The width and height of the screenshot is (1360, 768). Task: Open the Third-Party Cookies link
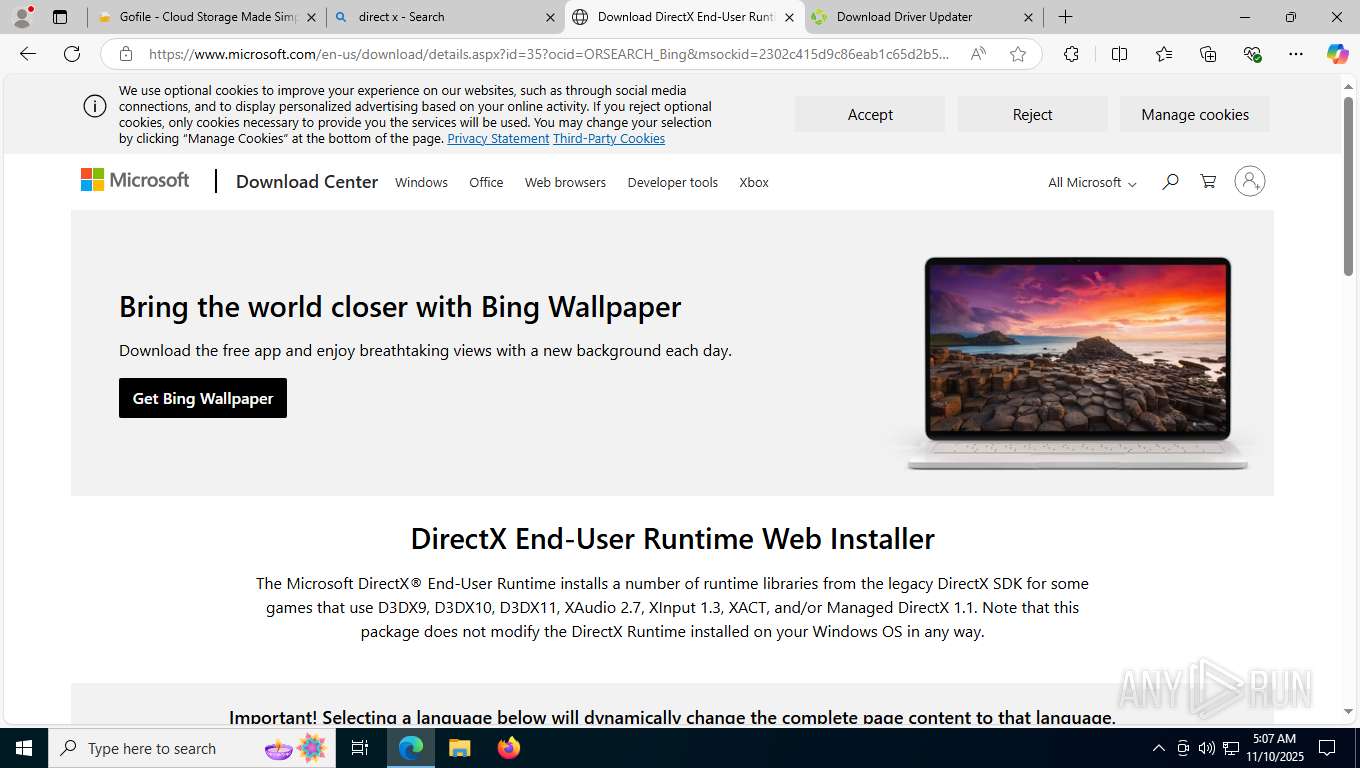[x=609, y=139]
